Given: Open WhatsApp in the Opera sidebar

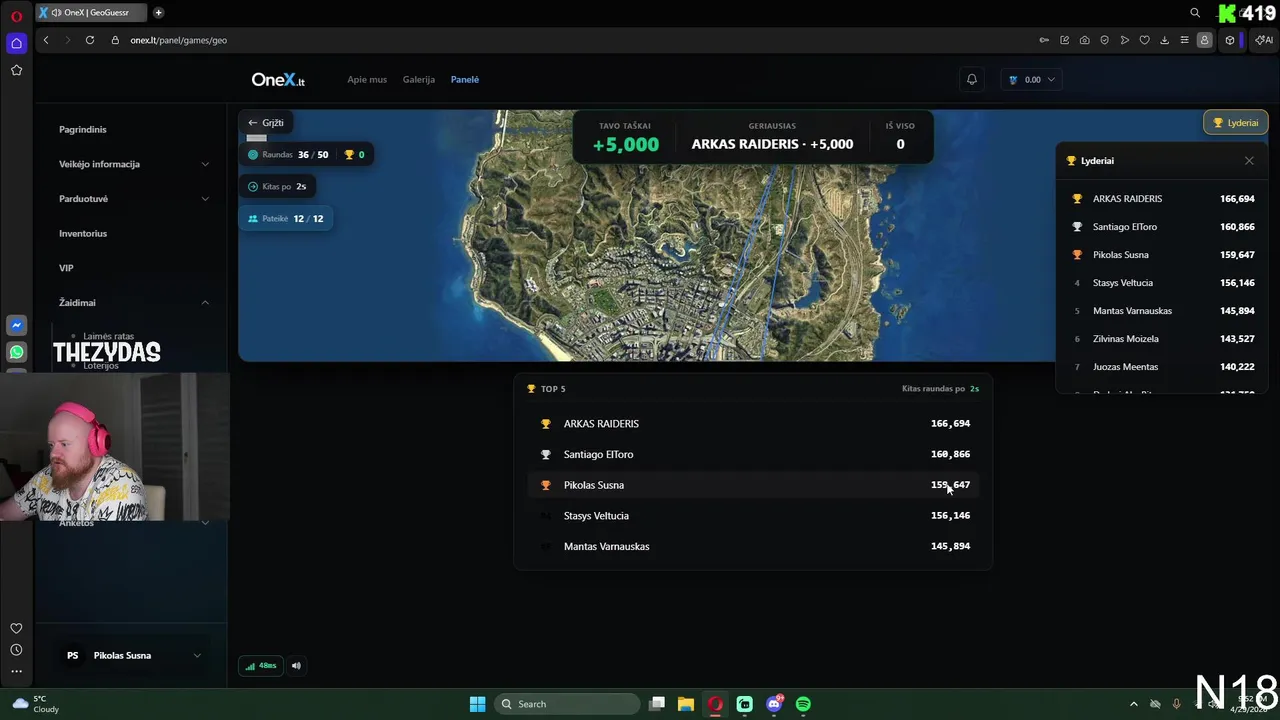Looking at the screenshot, I should pyautogui.click(x=16, y=352).
